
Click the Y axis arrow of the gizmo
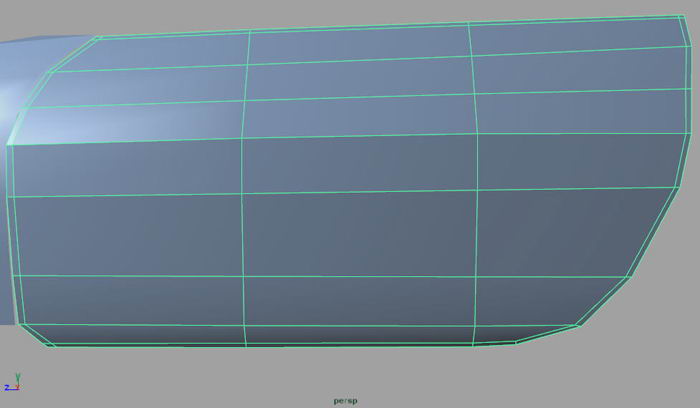tap(18, 377)
